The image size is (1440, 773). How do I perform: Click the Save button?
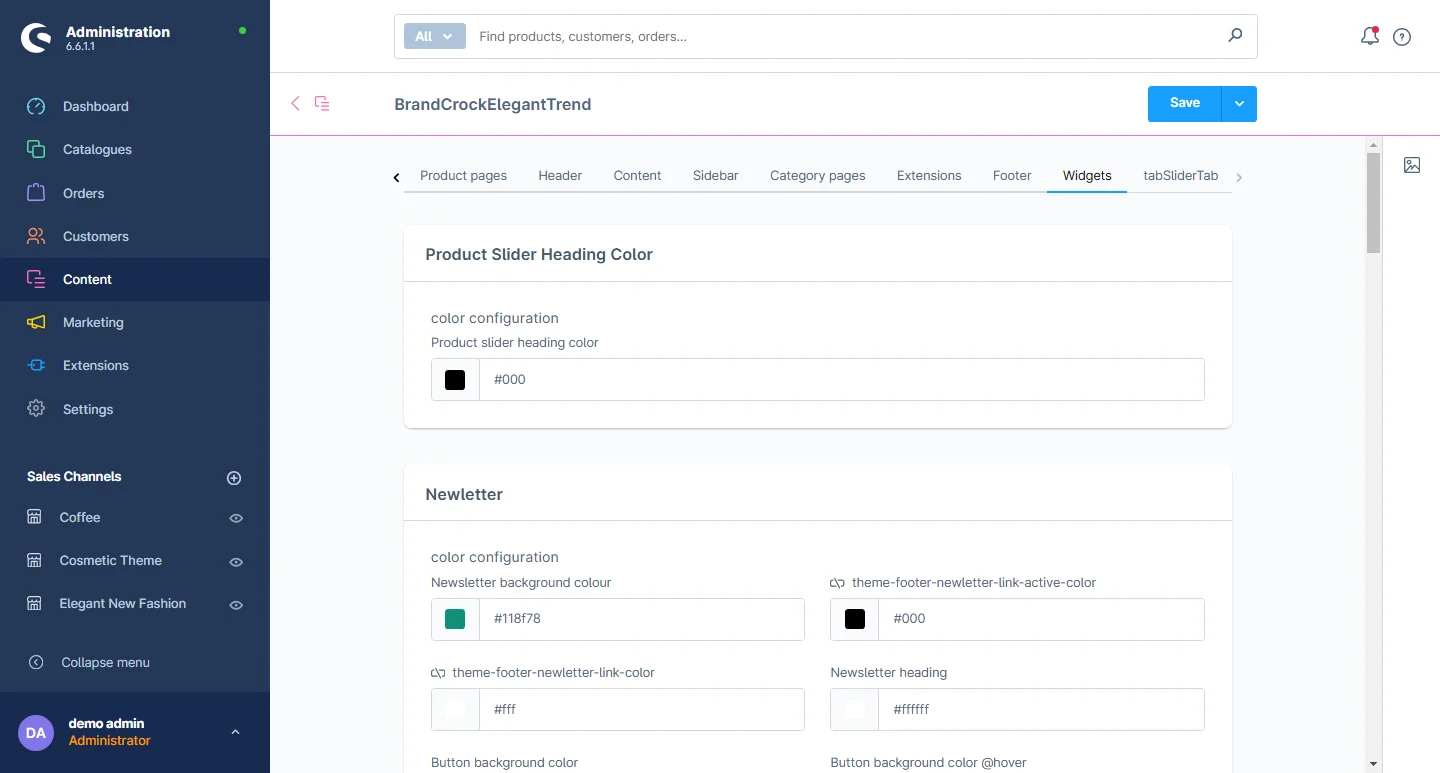(x=1184, y=104)
